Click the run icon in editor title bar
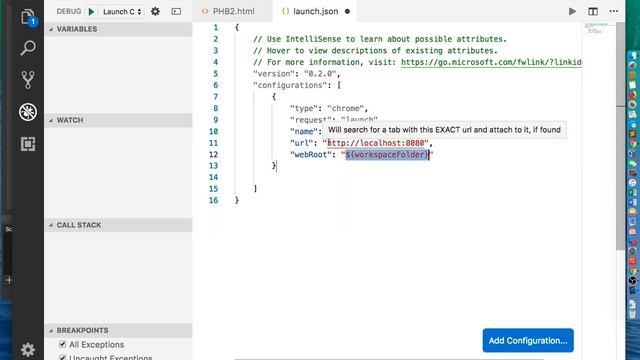Viewport: 640px width, 360px height. [572, 11]
